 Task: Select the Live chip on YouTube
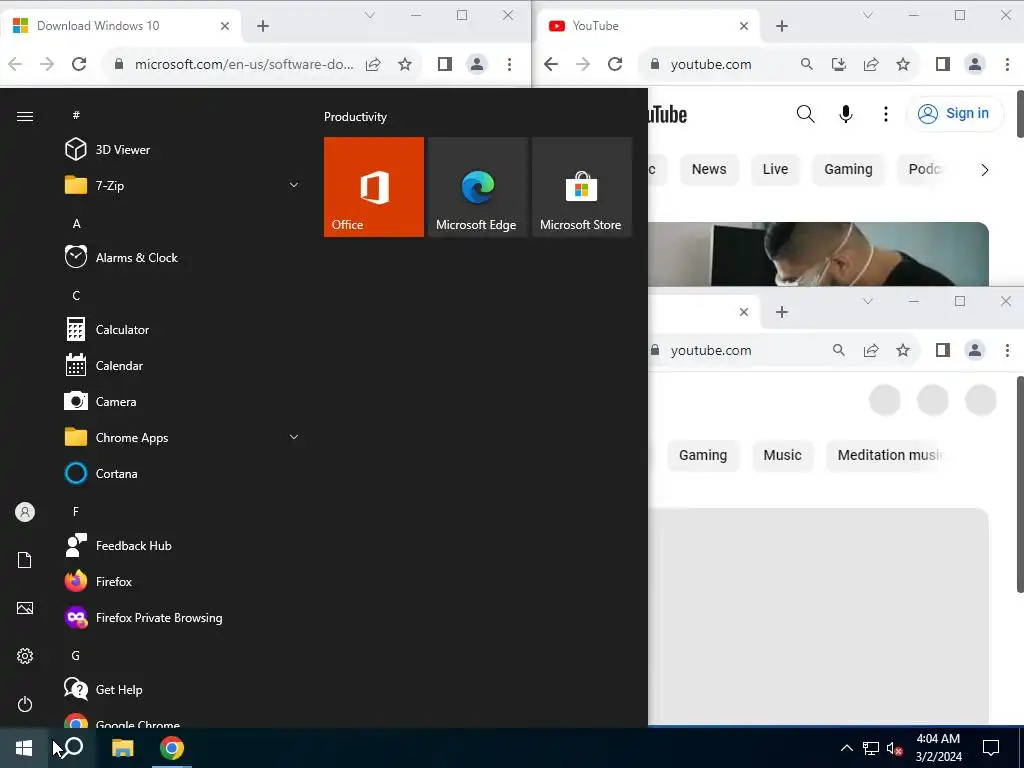(x=775, y=169)
